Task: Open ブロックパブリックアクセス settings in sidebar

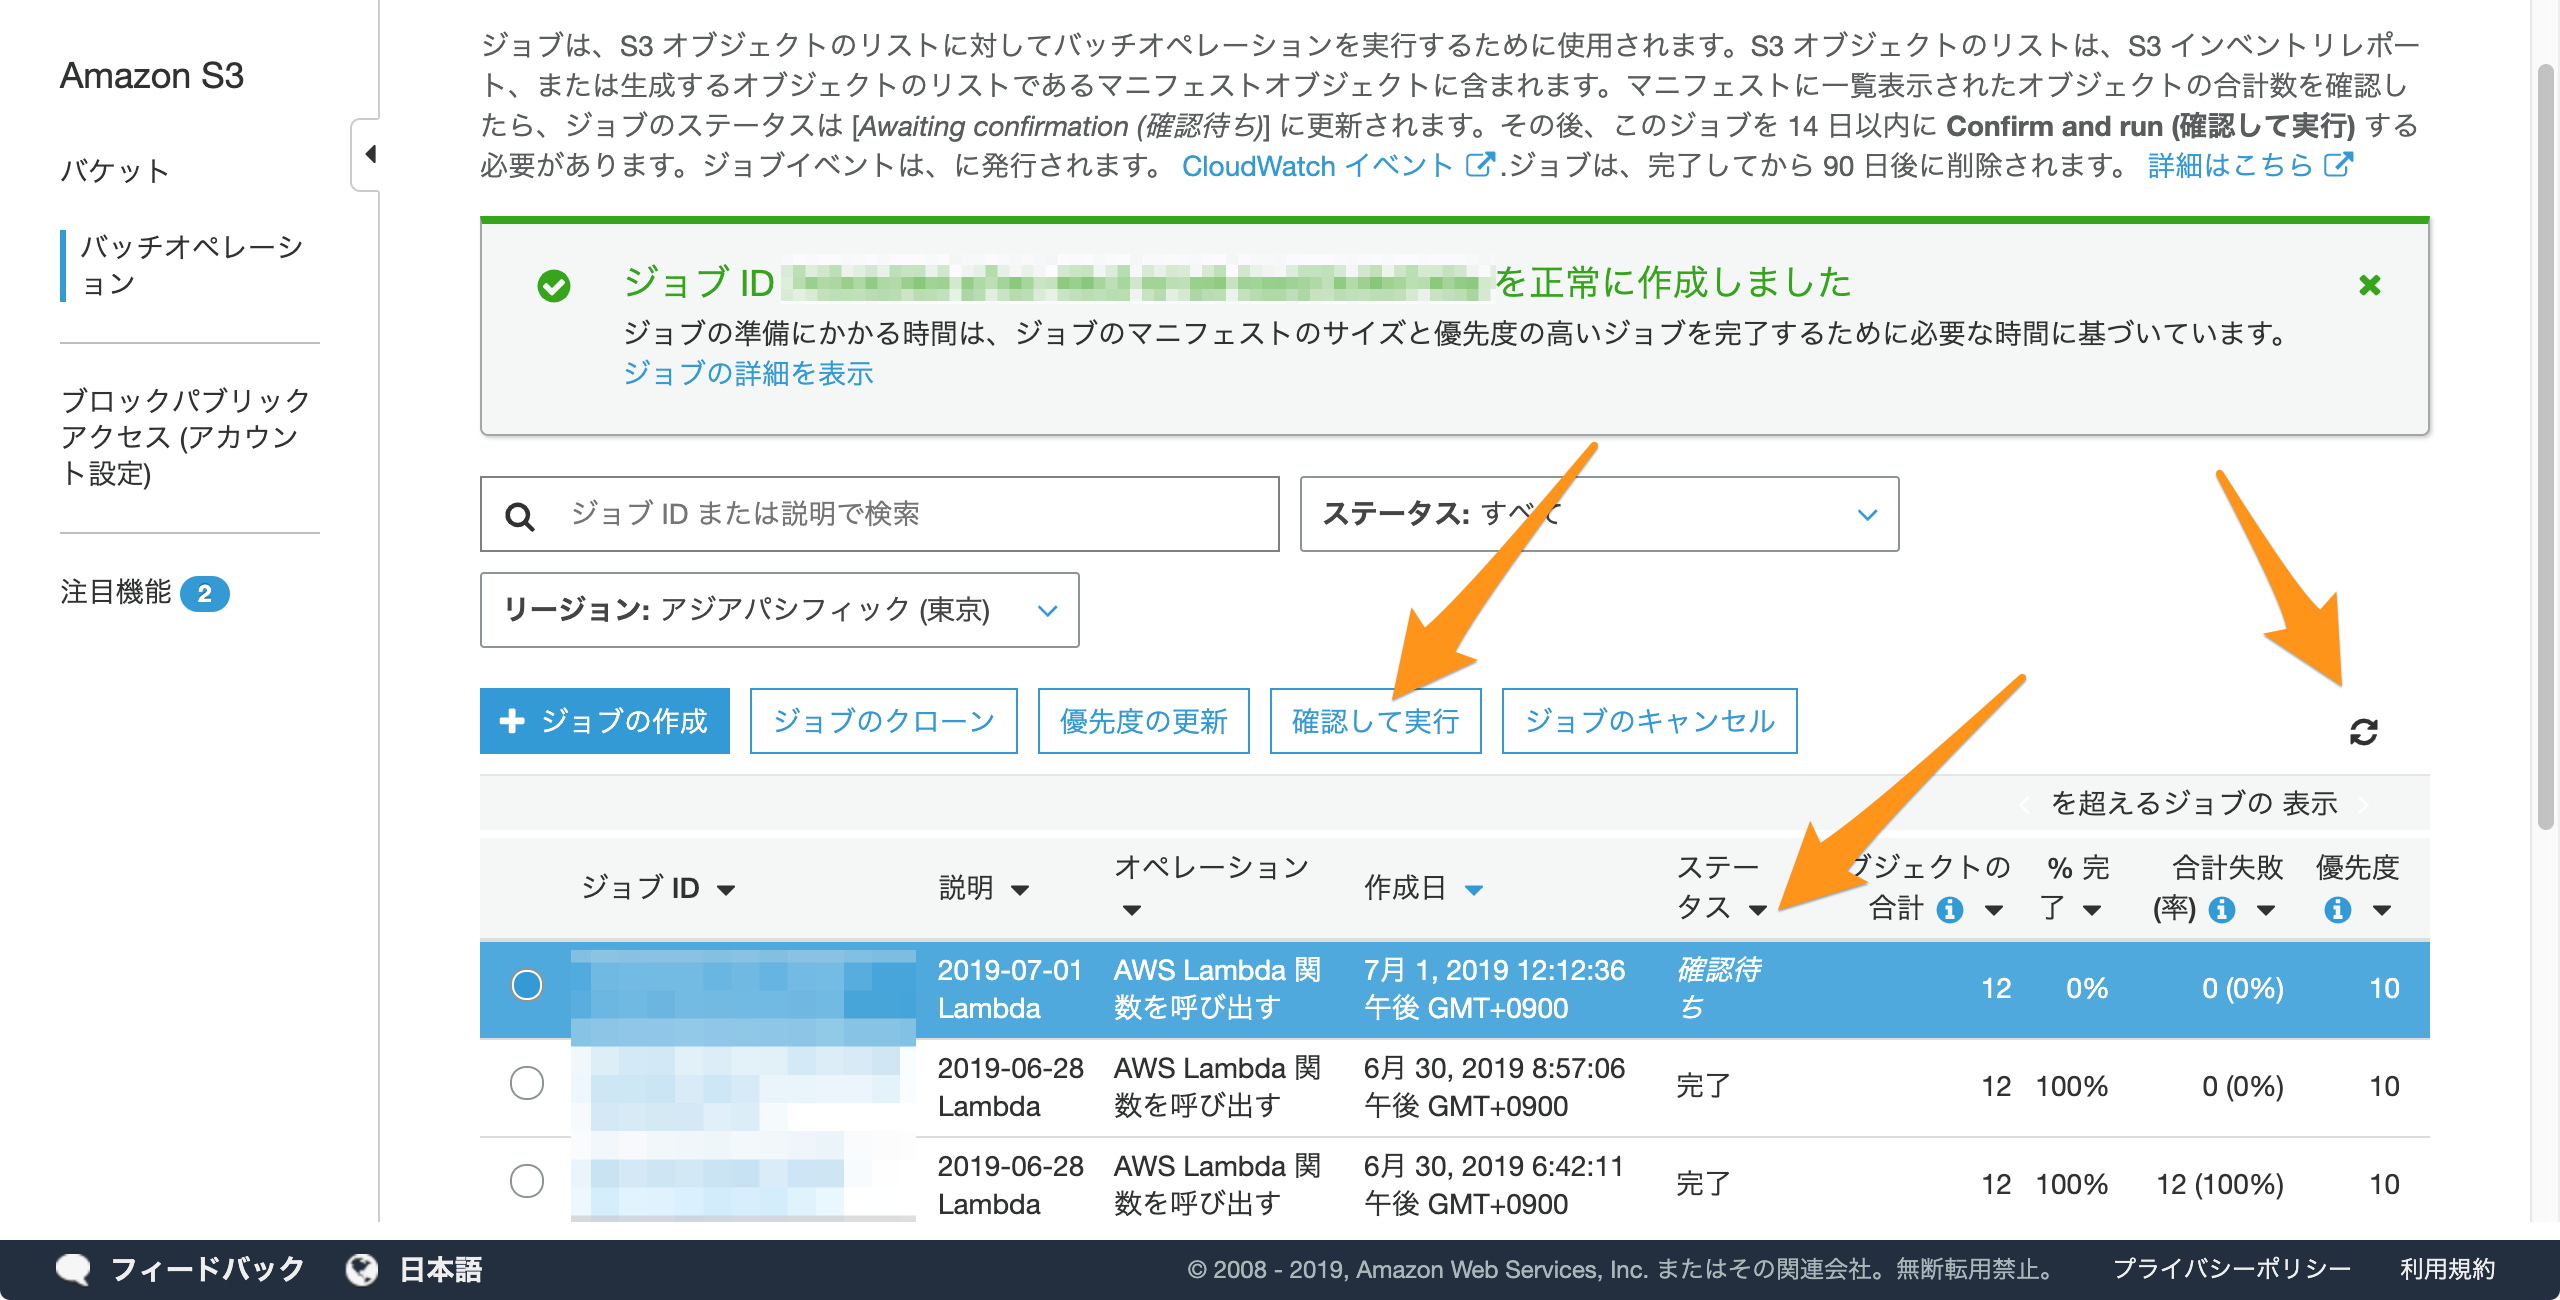Action: coord(185,437)
